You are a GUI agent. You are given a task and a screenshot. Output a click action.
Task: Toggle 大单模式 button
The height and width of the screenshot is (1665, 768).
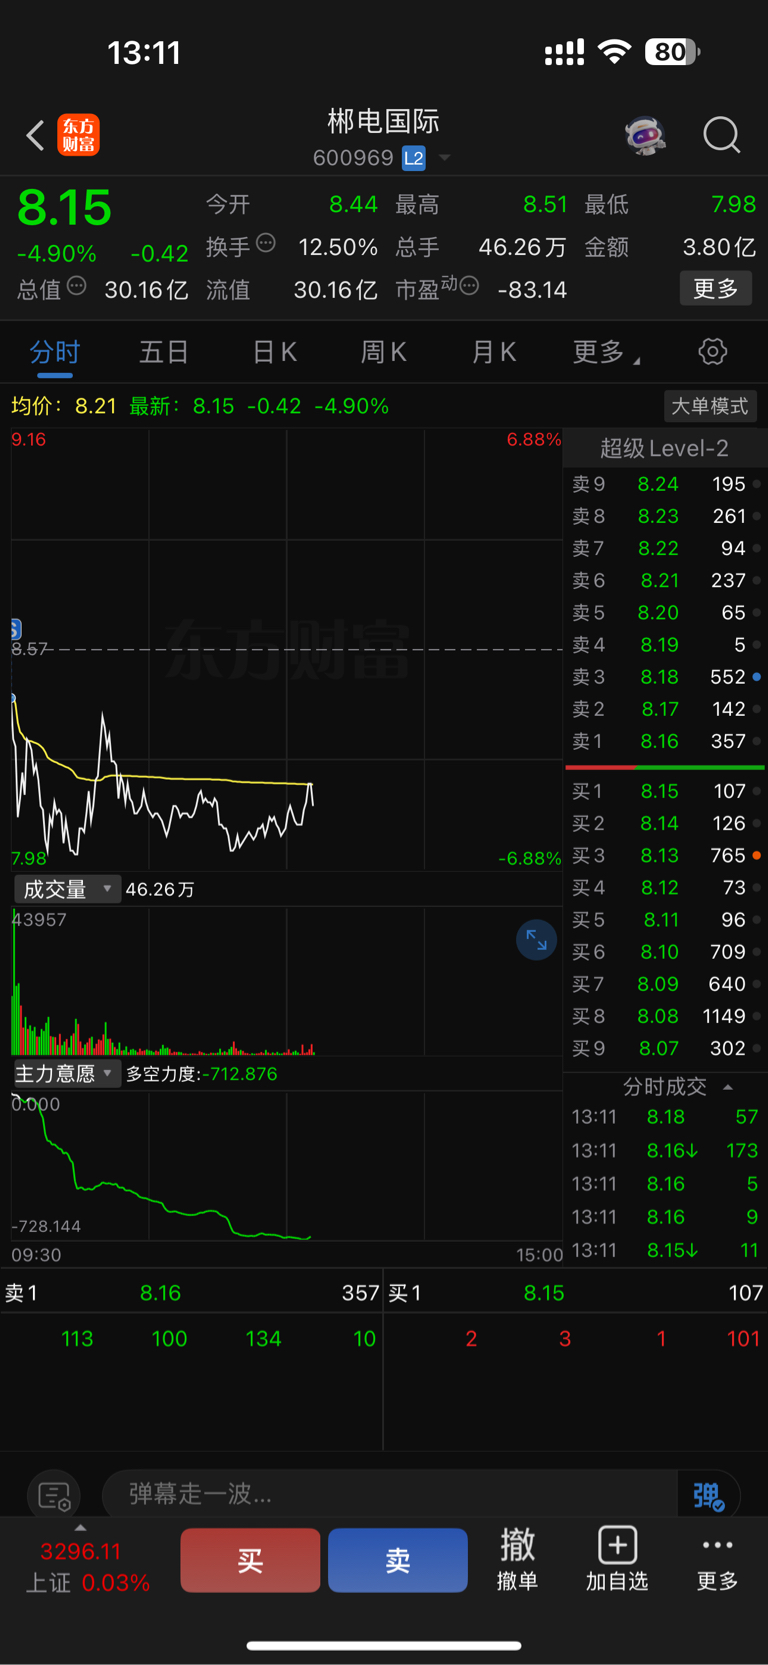click(710, 406)
